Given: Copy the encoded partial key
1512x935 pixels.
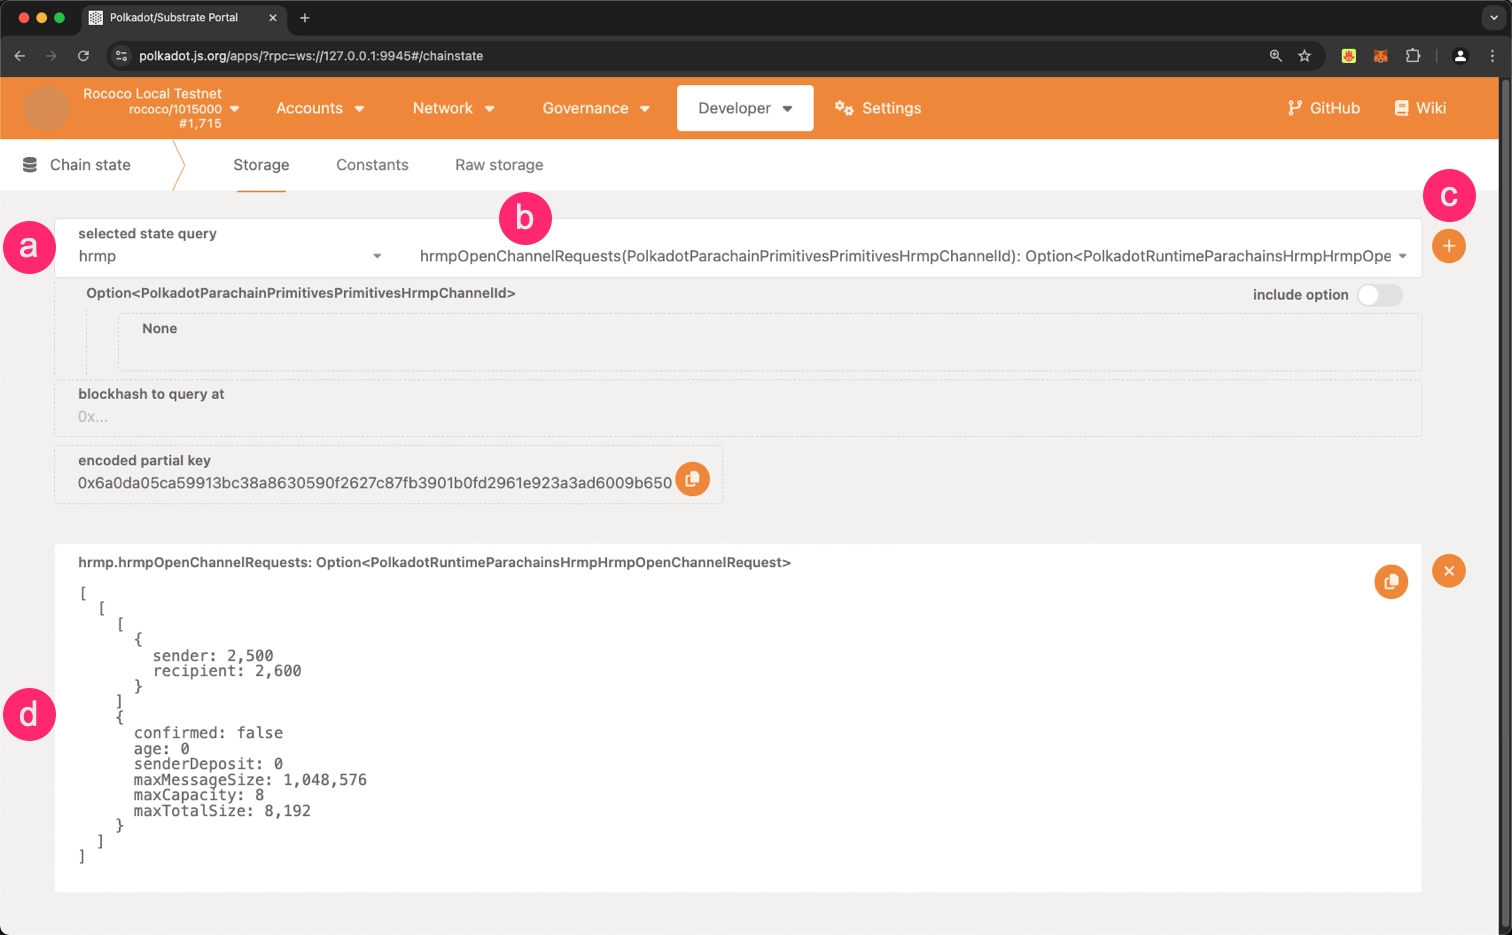Looking at the screenshot, I should pos(692,480).
